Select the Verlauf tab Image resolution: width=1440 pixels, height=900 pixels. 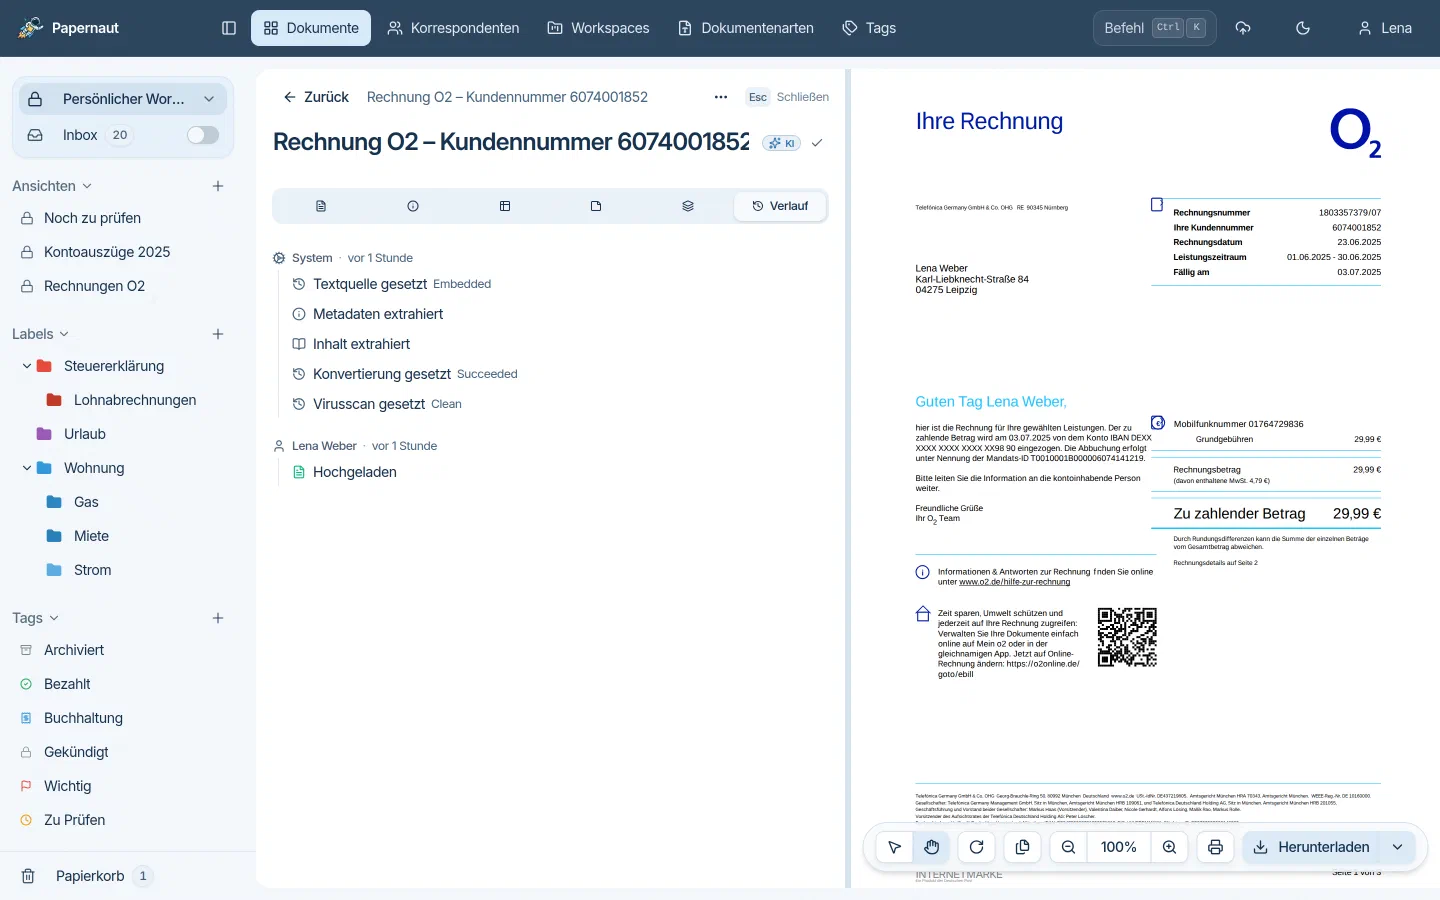click(x=780, y=206)
